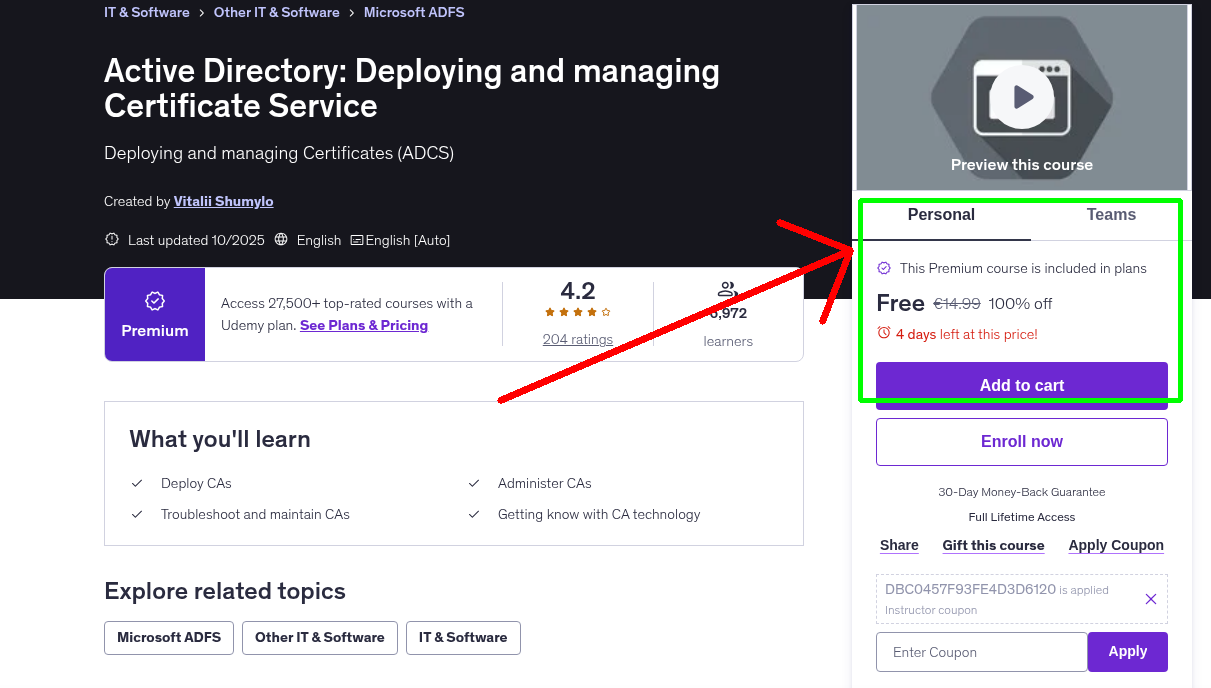The image size is (1211, 688).
Task: Click Gift this course
Action: (993, 545)
